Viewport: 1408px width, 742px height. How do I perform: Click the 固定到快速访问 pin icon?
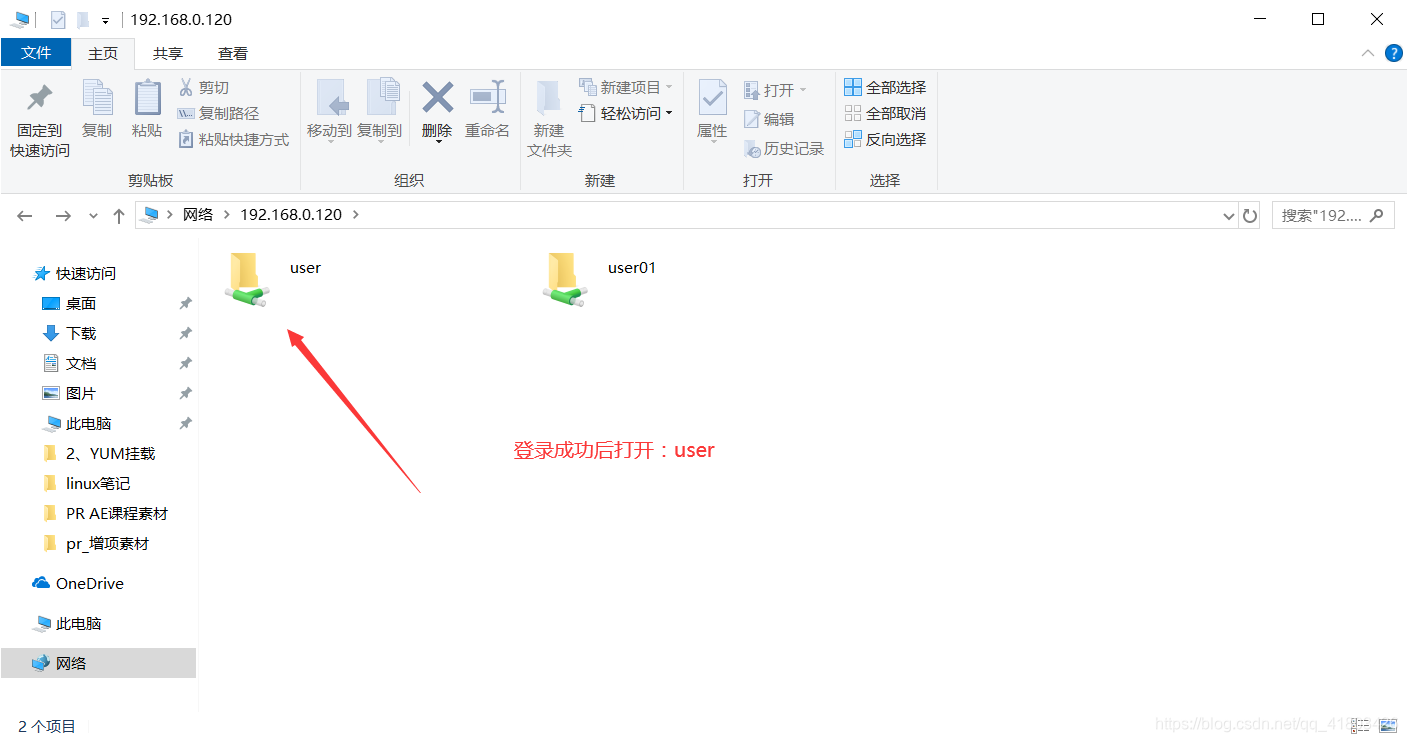(x=37, y=110)
